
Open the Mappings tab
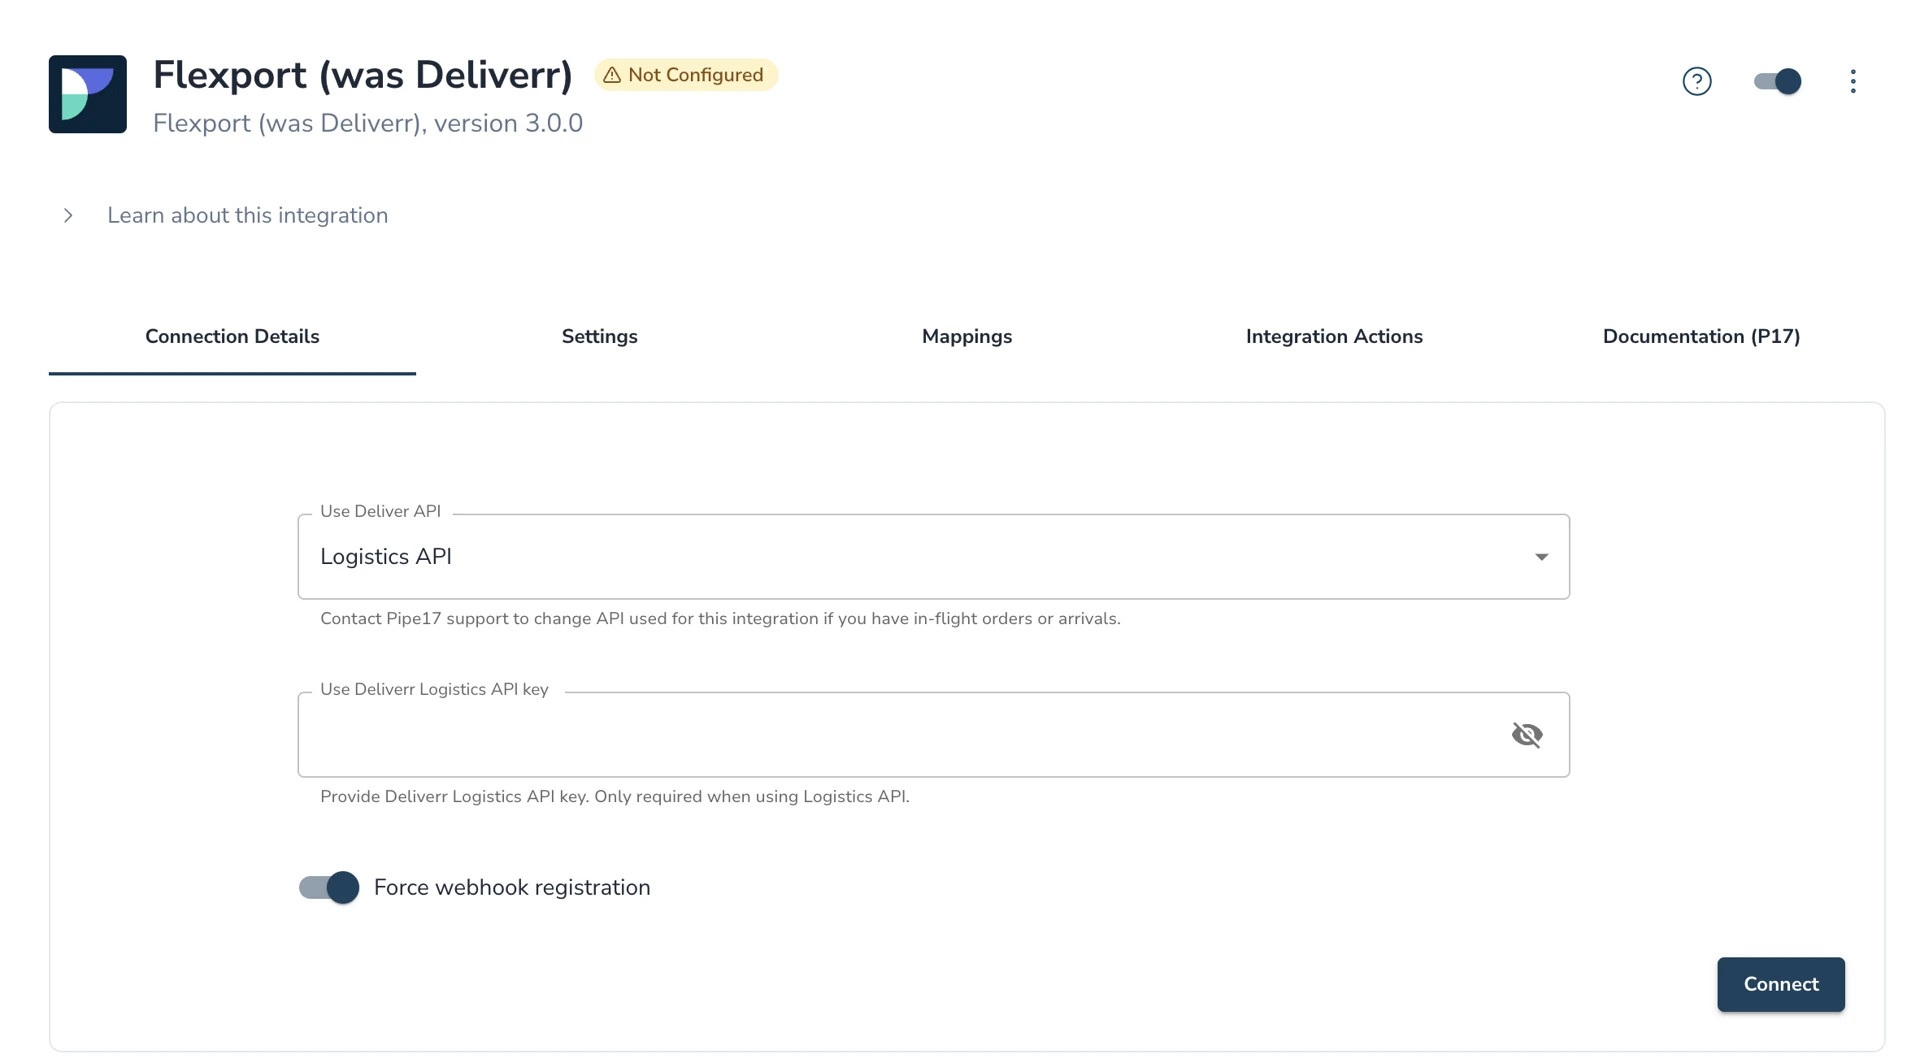(x=967, y=337)
